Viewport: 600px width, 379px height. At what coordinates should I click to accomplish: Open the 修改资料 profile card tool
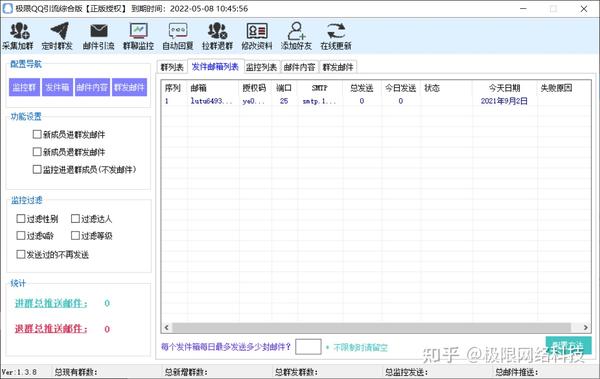point(256,36)
